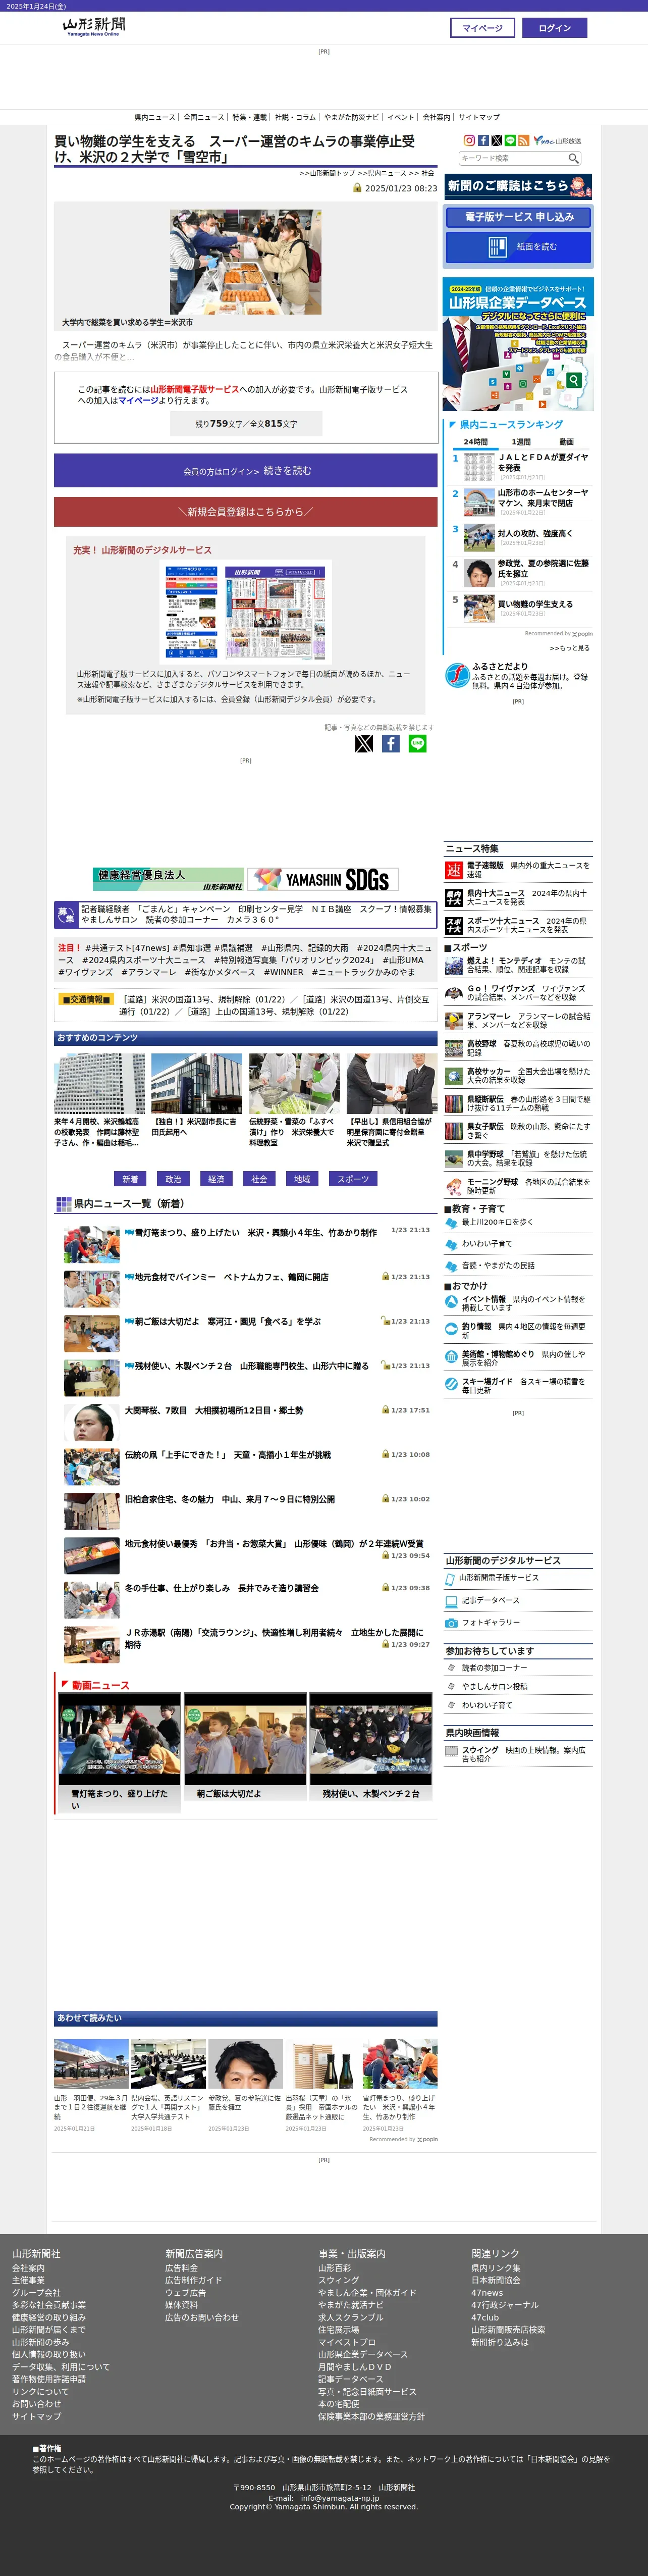The height and width of the screenshot is (2576, 648).
Task: Click the 山形新聞 logo at top
Action: point(94,26)
